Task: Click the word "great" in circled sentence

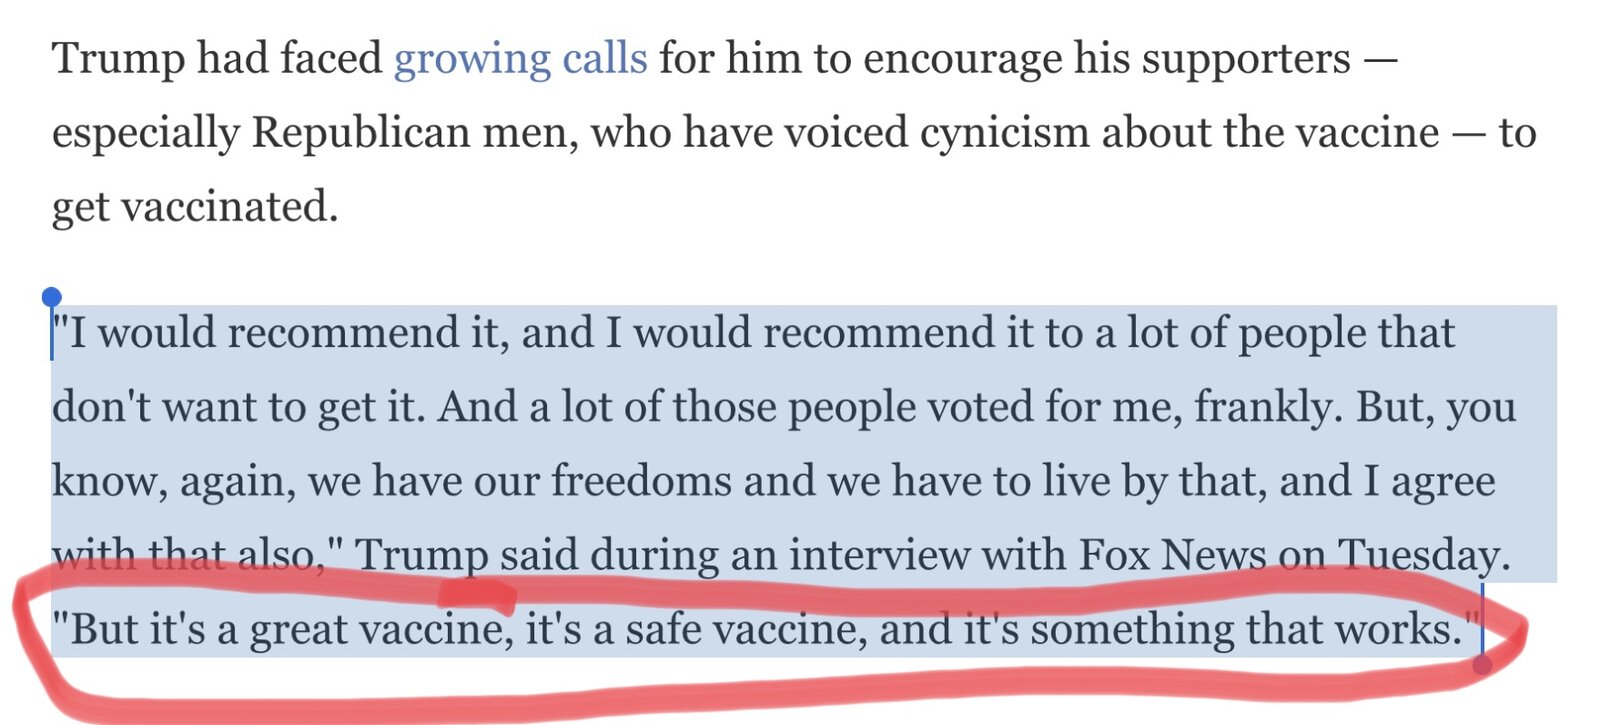Action: [x=298, y=630]
